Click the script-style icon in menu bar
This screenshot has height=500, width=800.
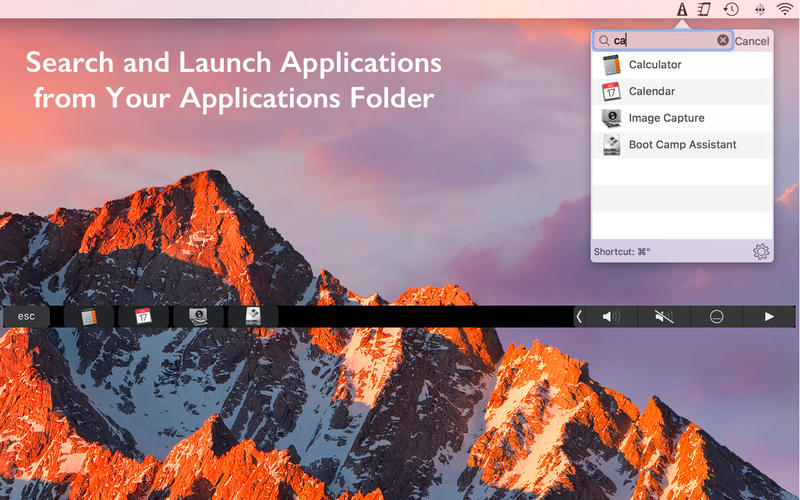coord(704,10)
